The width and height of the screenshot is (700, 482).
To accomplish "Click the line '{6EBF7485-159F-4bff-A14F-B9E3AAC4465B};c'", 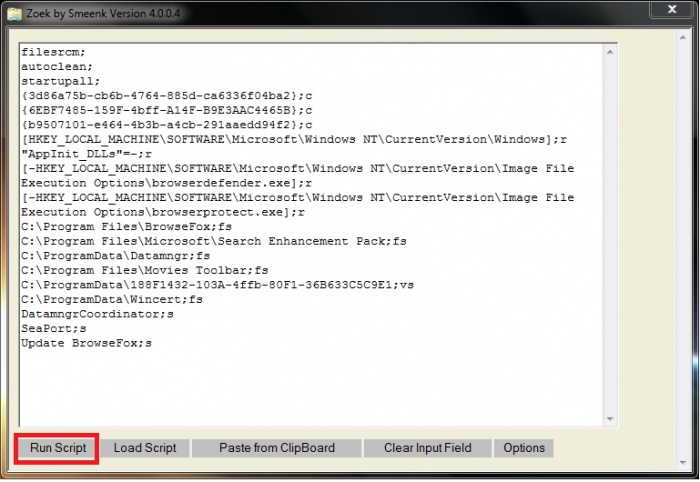I will click(167, 110).
